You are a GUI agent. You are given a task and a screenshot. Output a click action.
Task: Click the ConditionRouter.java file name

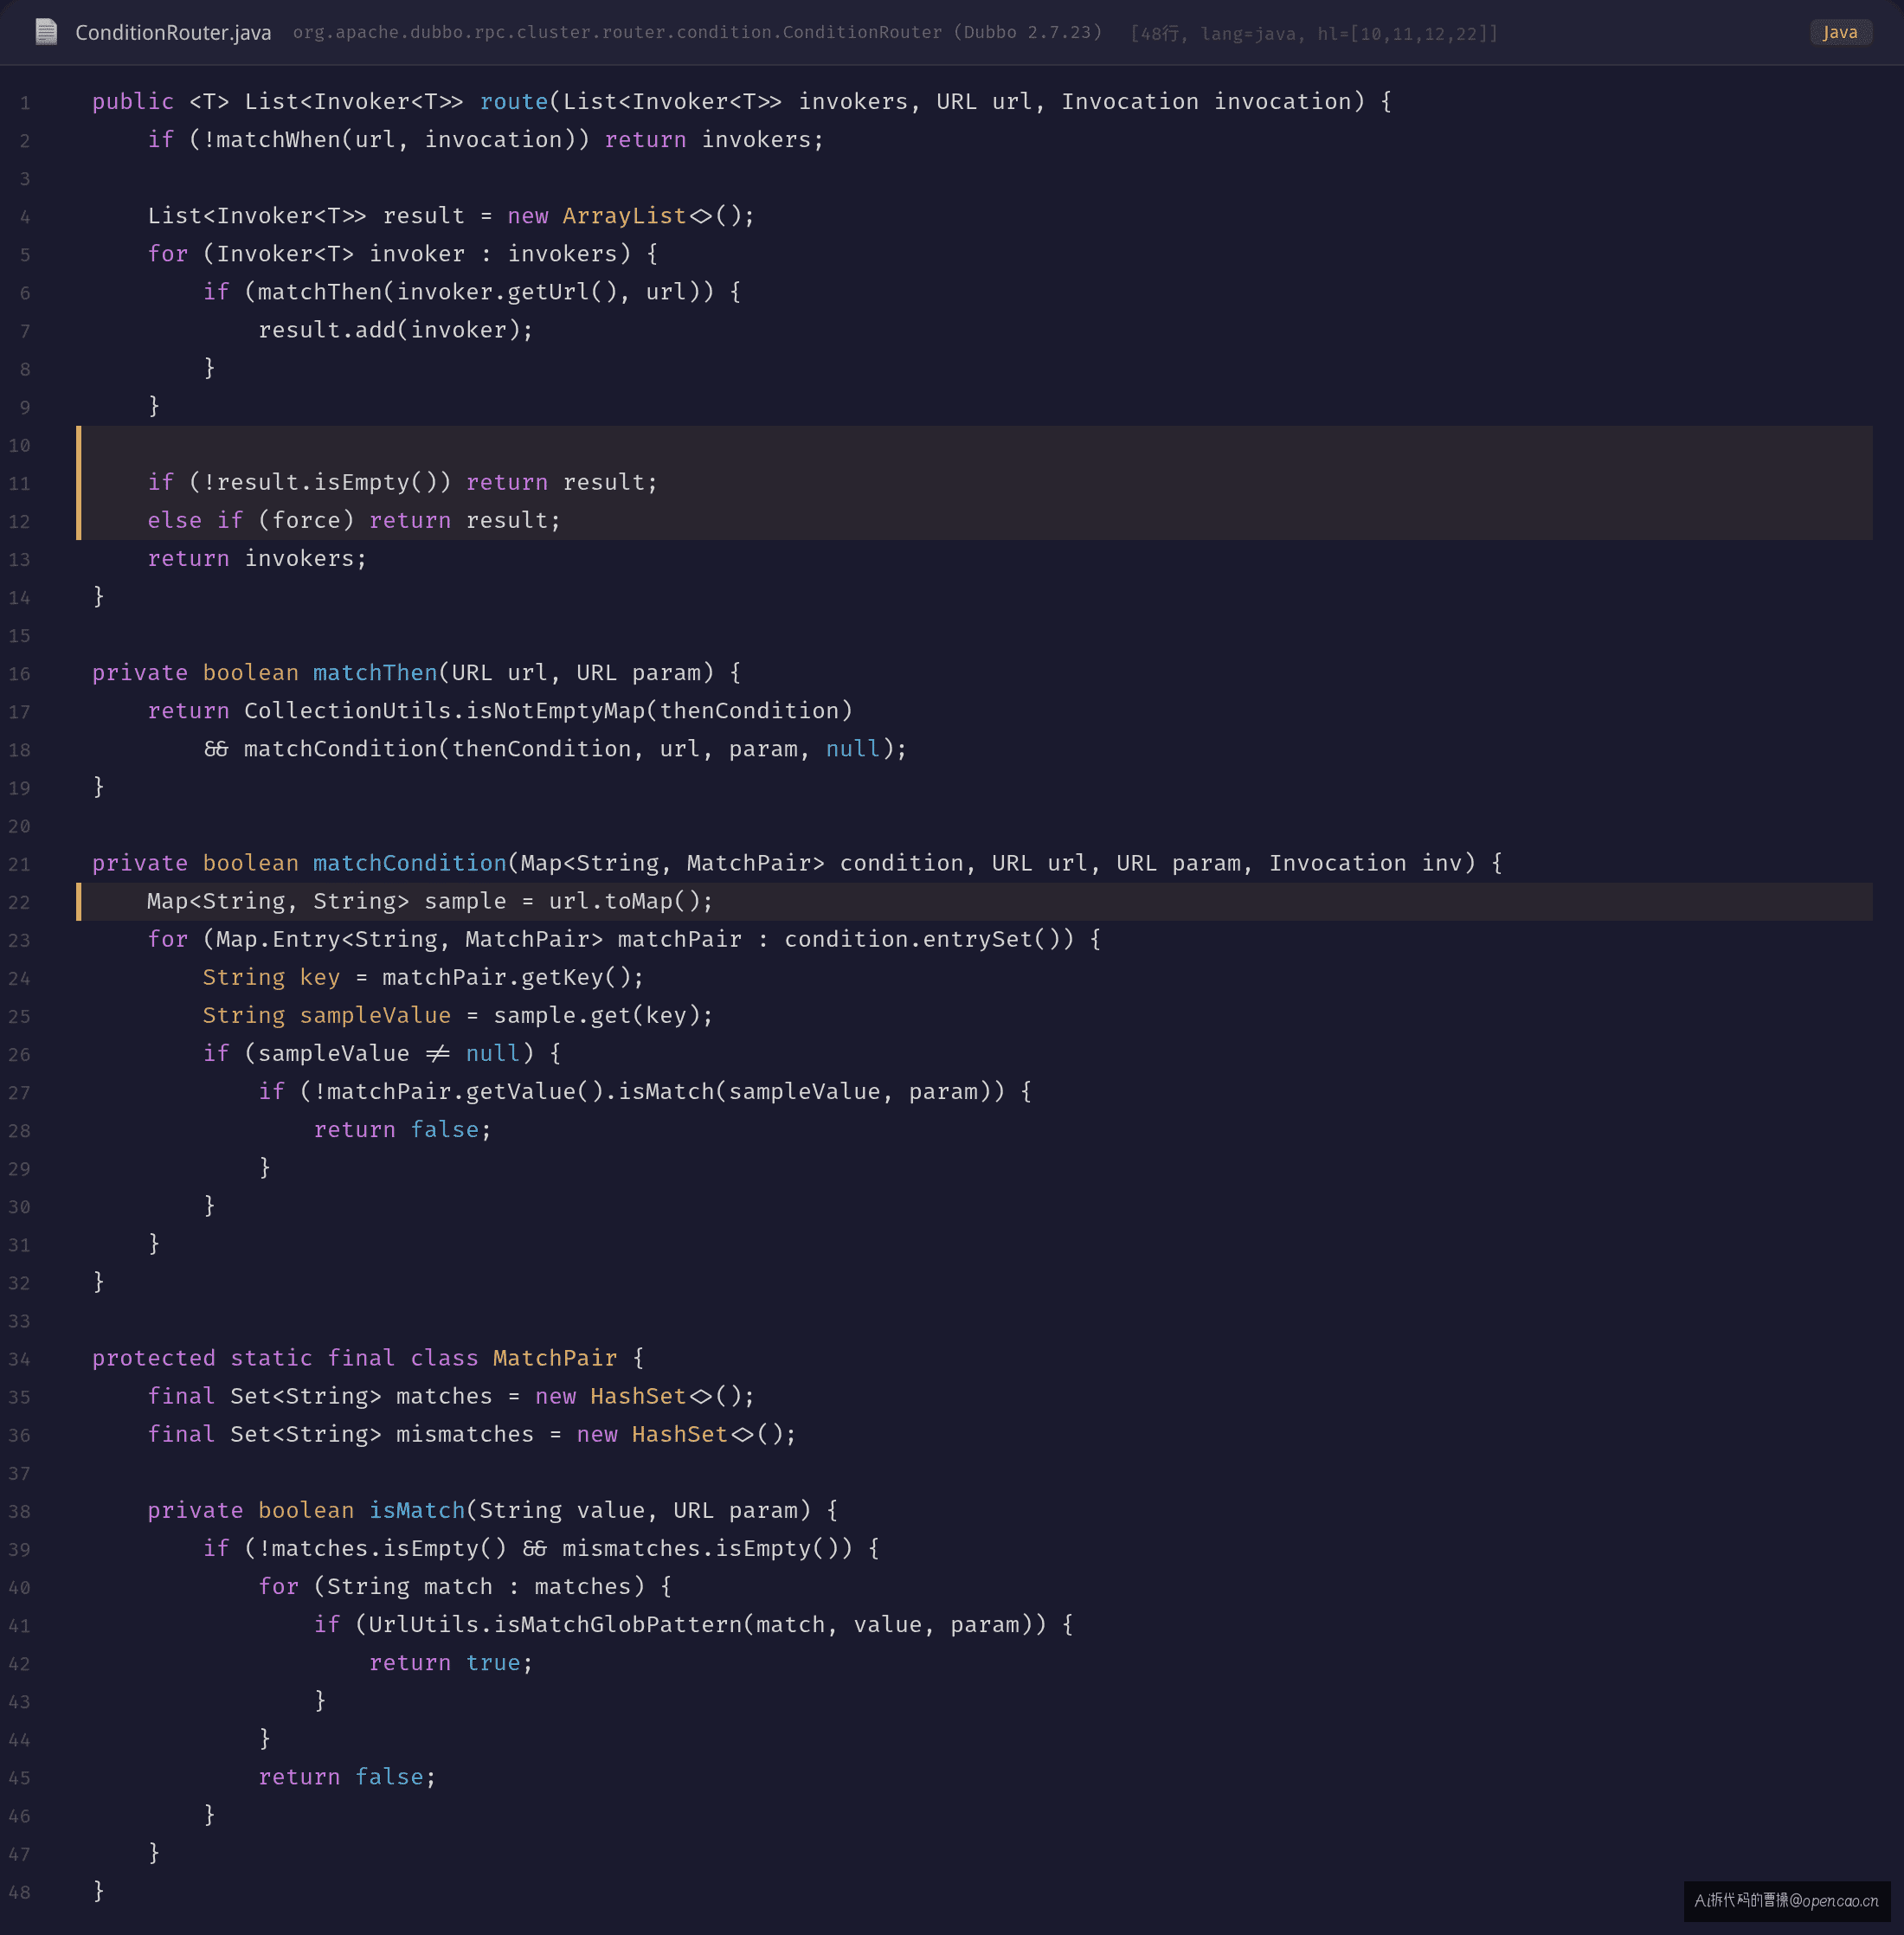[x=173, y=33]
